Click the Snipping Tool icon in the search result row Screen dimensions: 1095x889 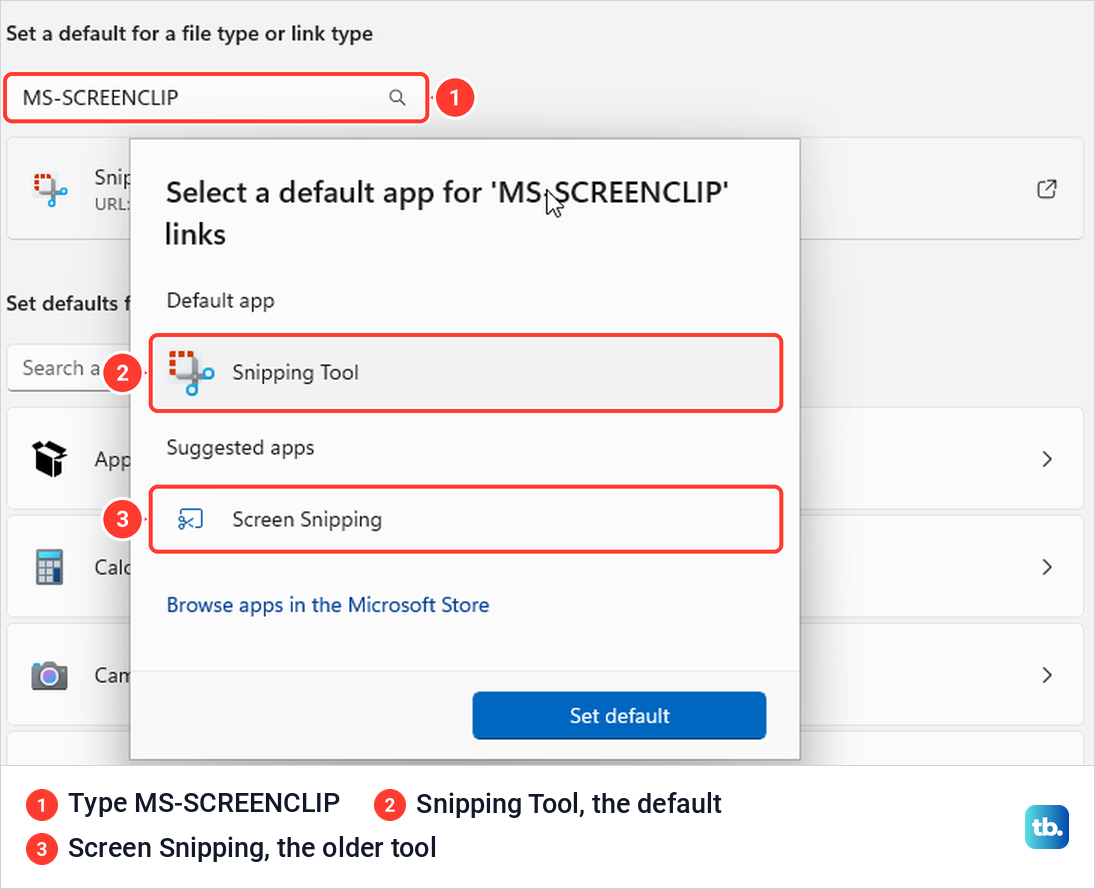coord(50,189)
